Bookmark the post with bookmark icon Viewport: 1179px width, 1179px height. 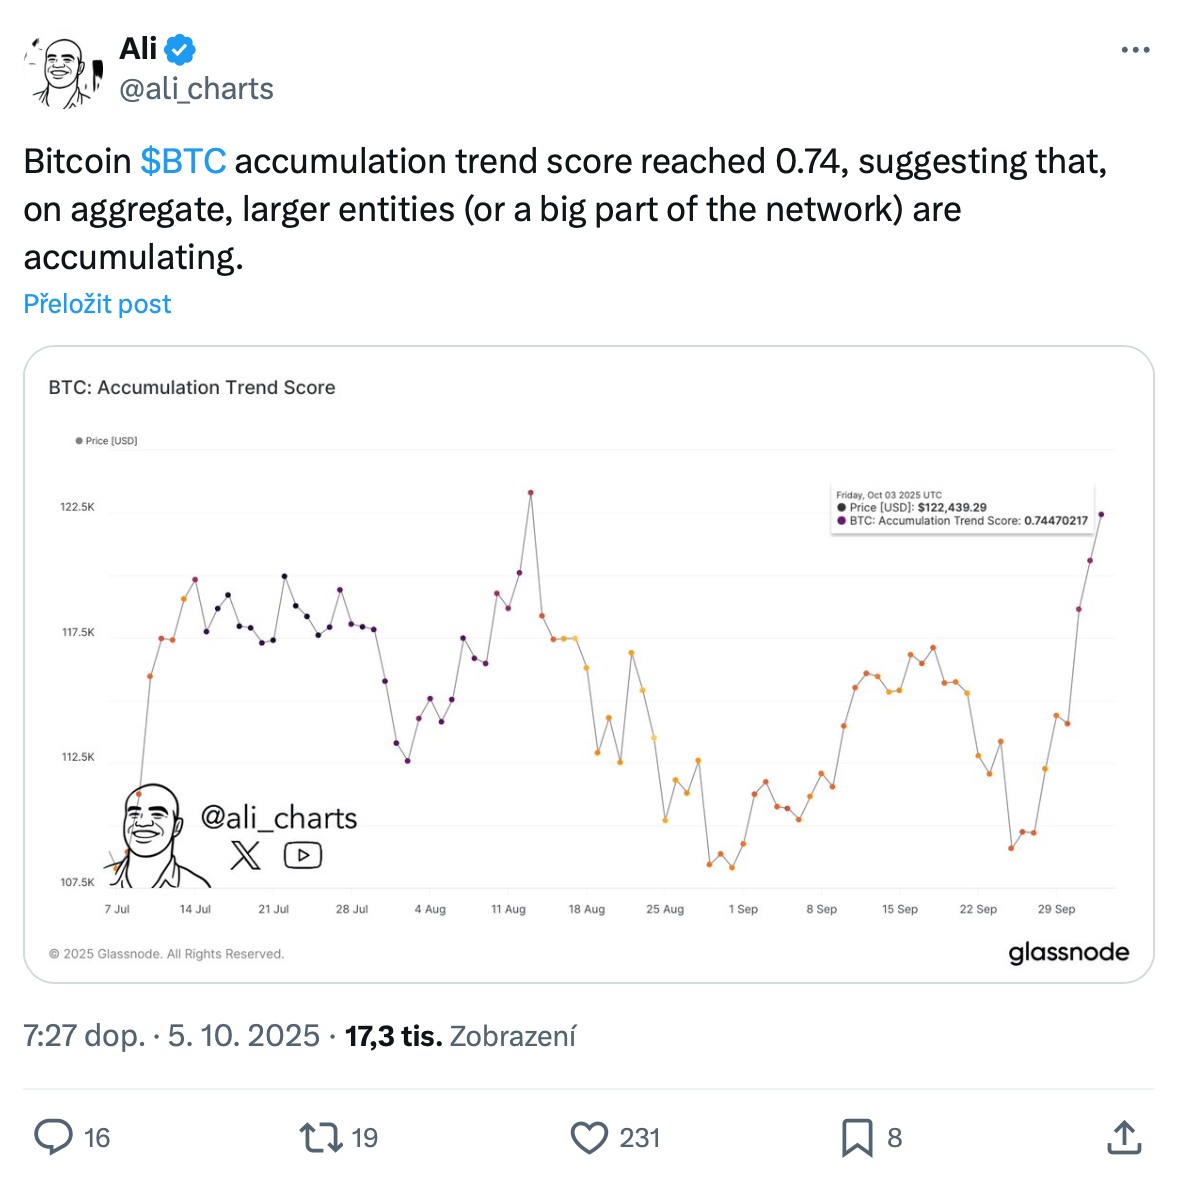pyautogui.click(x=856, y=1137)
